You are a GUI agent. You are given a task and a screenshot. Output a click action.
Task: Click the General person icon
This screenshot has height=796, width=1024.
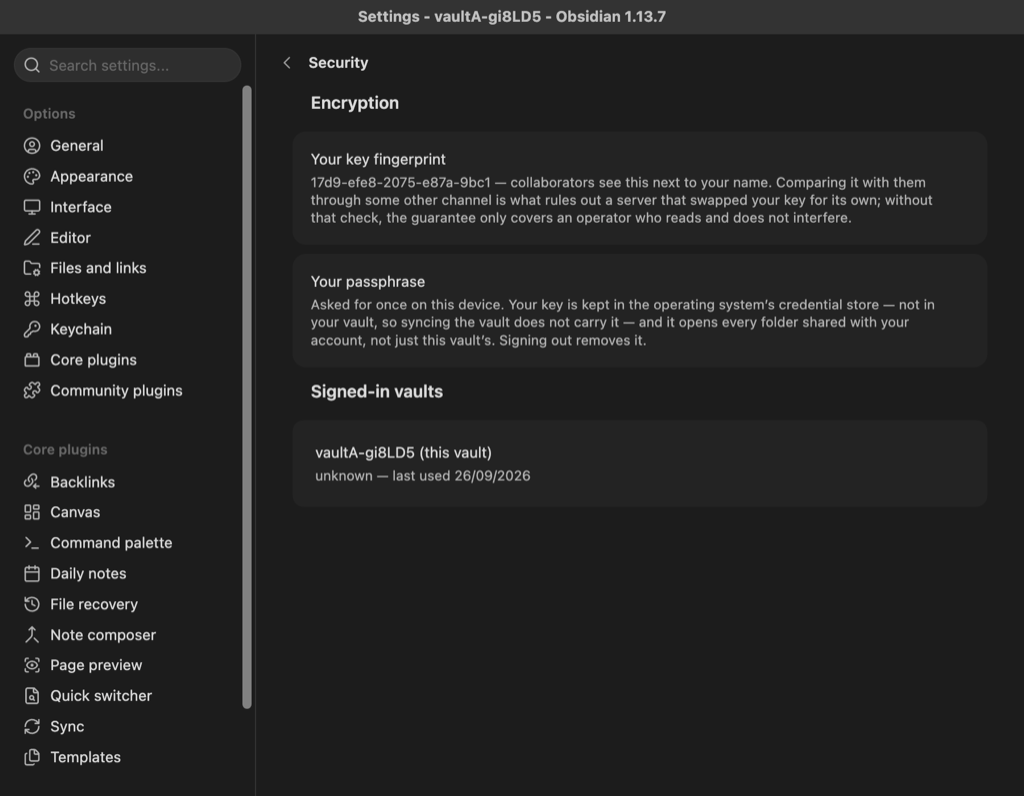tap(32, 146)
